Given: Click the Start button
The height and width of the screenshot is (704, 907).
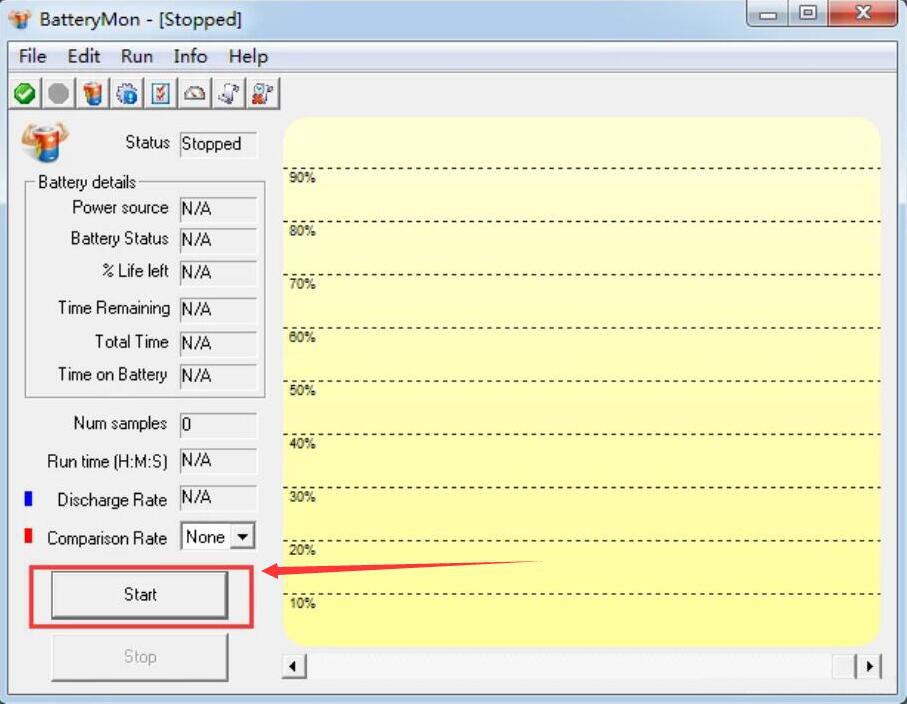Looking at the screenshot, I should (x=139, y=595).
